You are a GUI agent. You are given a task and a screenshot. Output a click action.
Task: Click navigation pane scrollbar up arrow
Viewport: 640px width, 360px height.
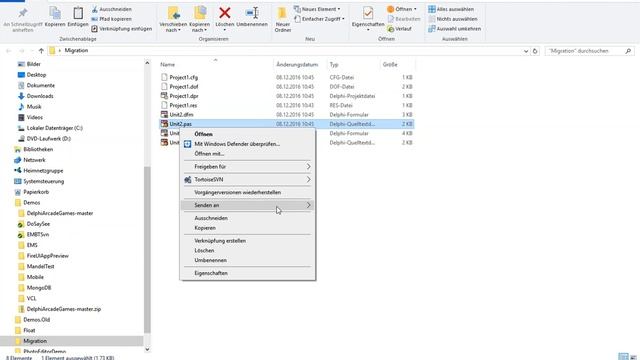[x=147, y=63]
